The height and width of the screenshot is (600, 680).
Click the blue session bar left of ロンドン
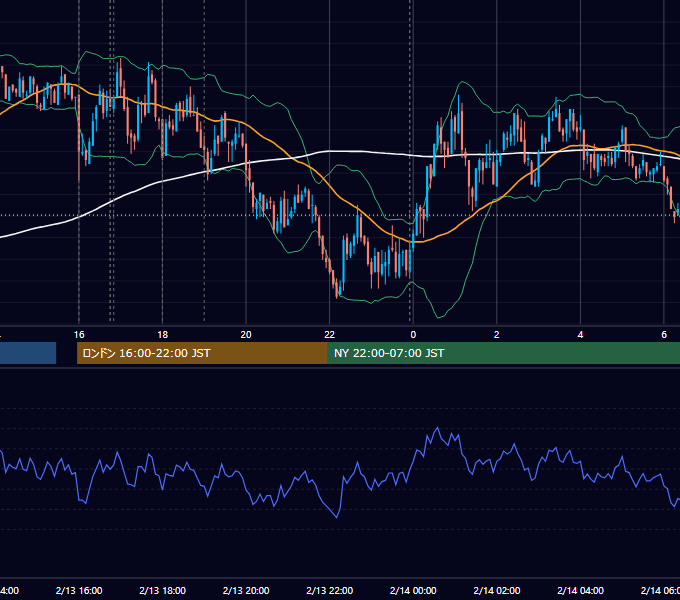pos(28,353)
